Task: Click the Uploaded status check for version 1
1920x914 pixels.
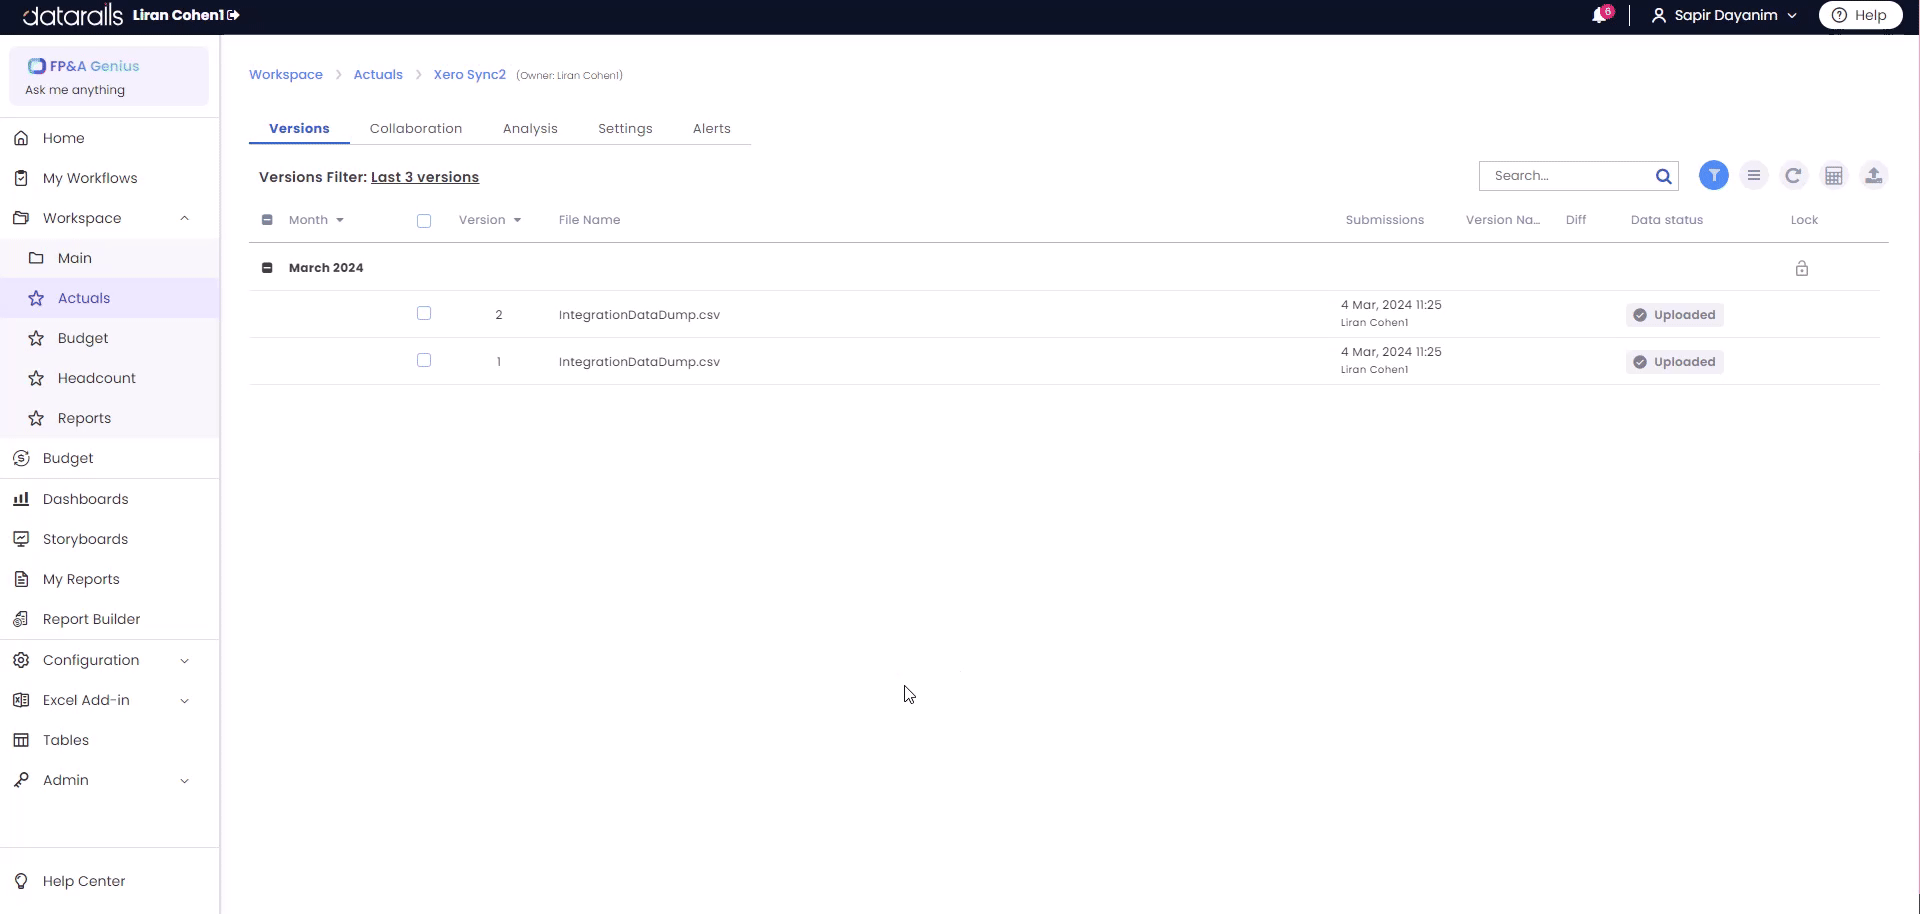Action: pyautogui.click(x=1640, y=362)
